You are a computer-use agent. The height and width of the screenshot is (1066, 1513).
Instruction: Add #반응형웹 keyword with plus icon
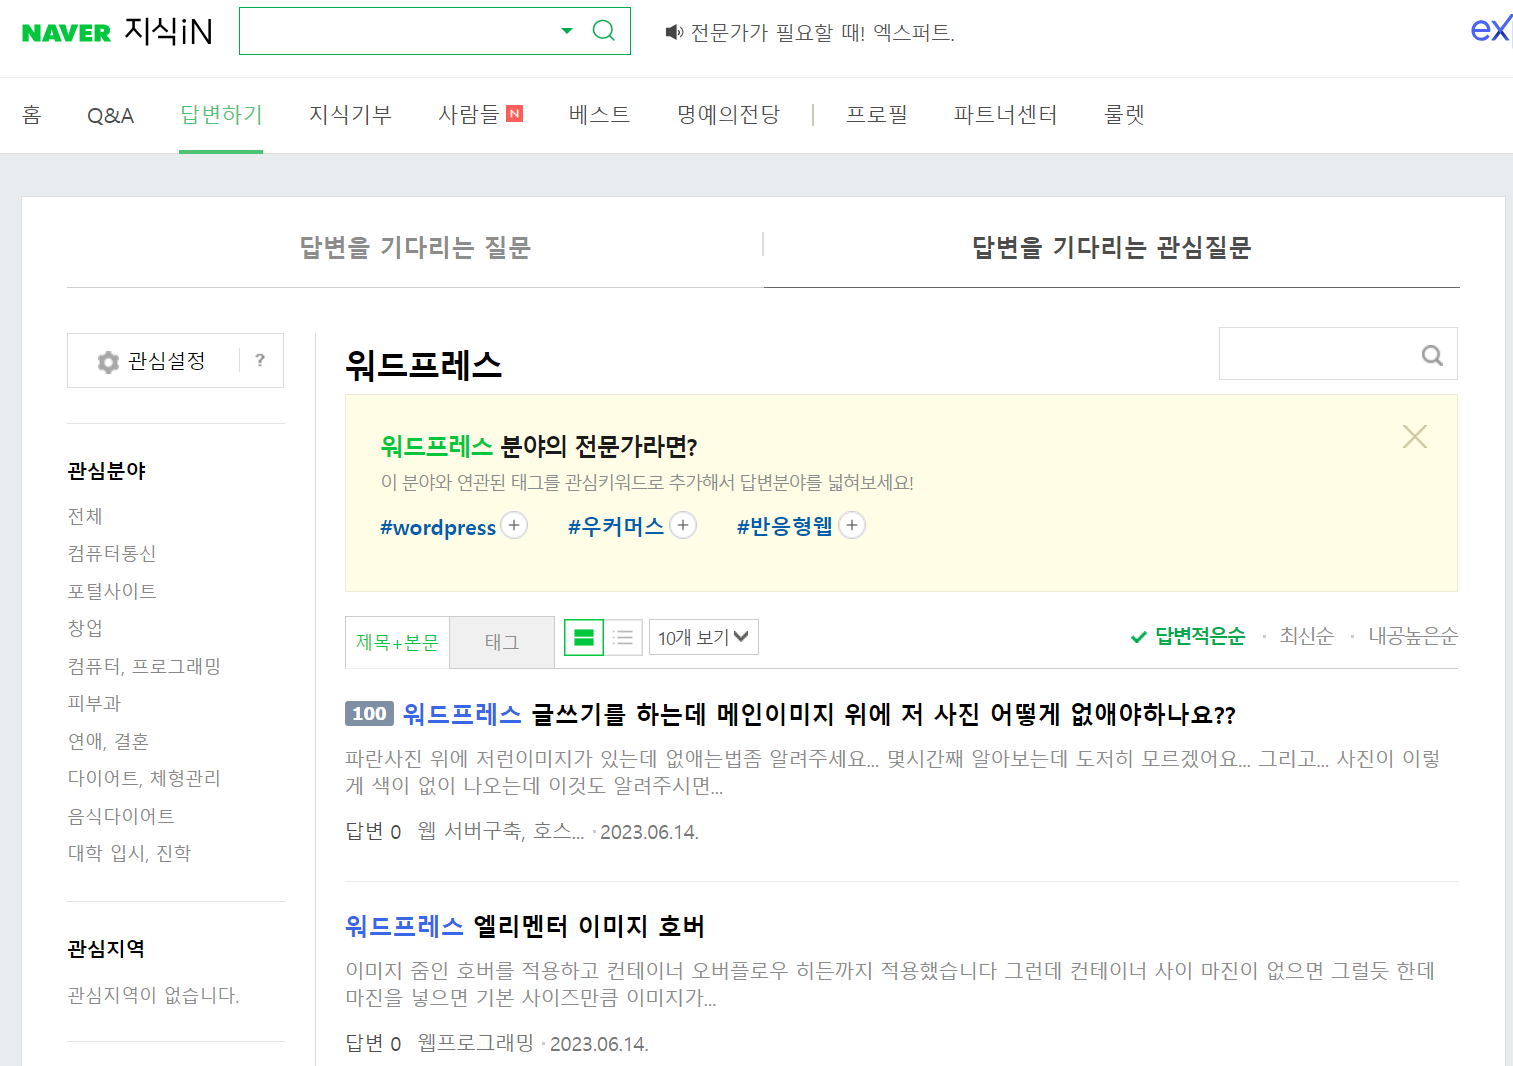click(x=852, y=525)
